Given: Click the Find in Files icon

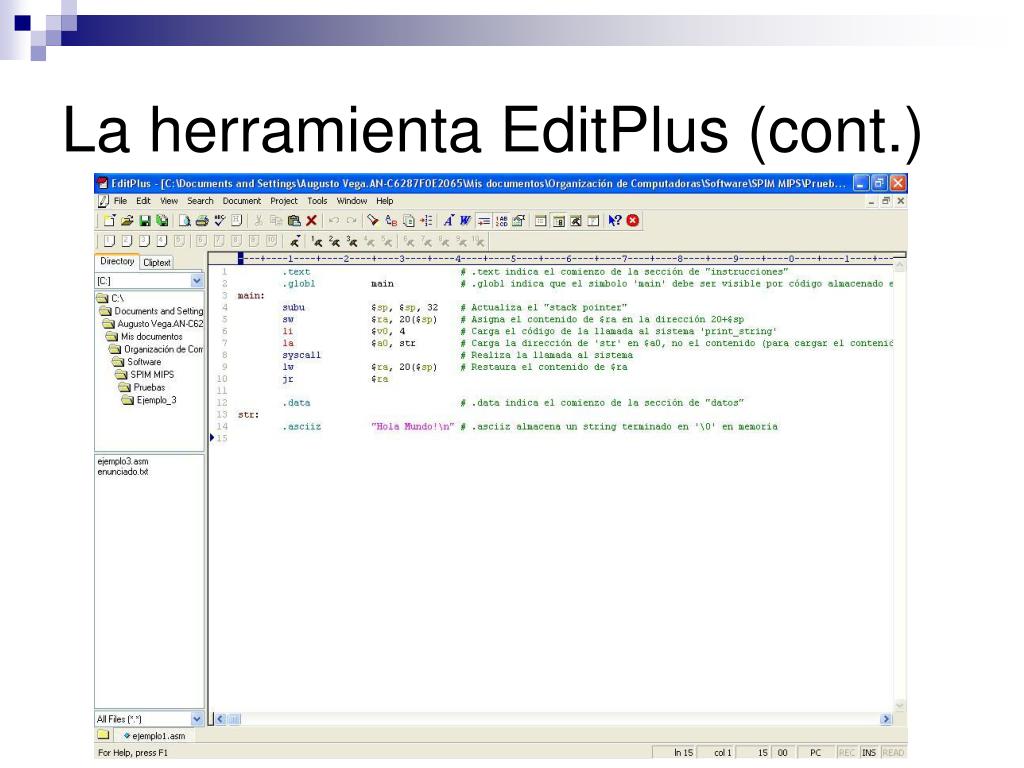Looking at the screenshot, I should coord(408,221).
